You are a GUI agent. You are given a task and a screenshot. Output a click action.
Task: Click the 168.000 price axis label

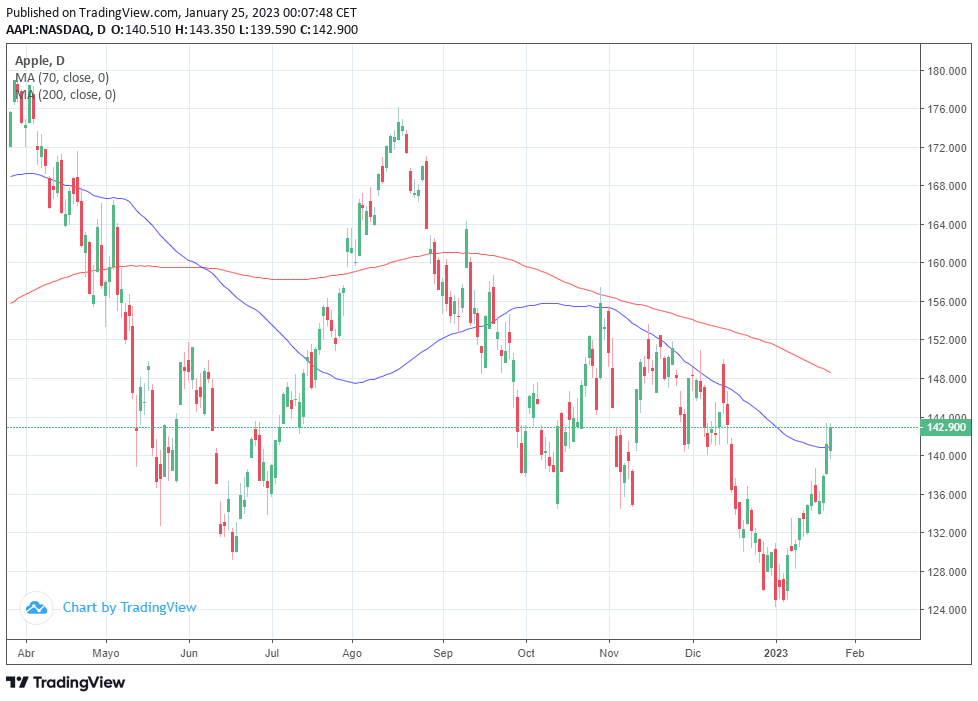[947, 186]
